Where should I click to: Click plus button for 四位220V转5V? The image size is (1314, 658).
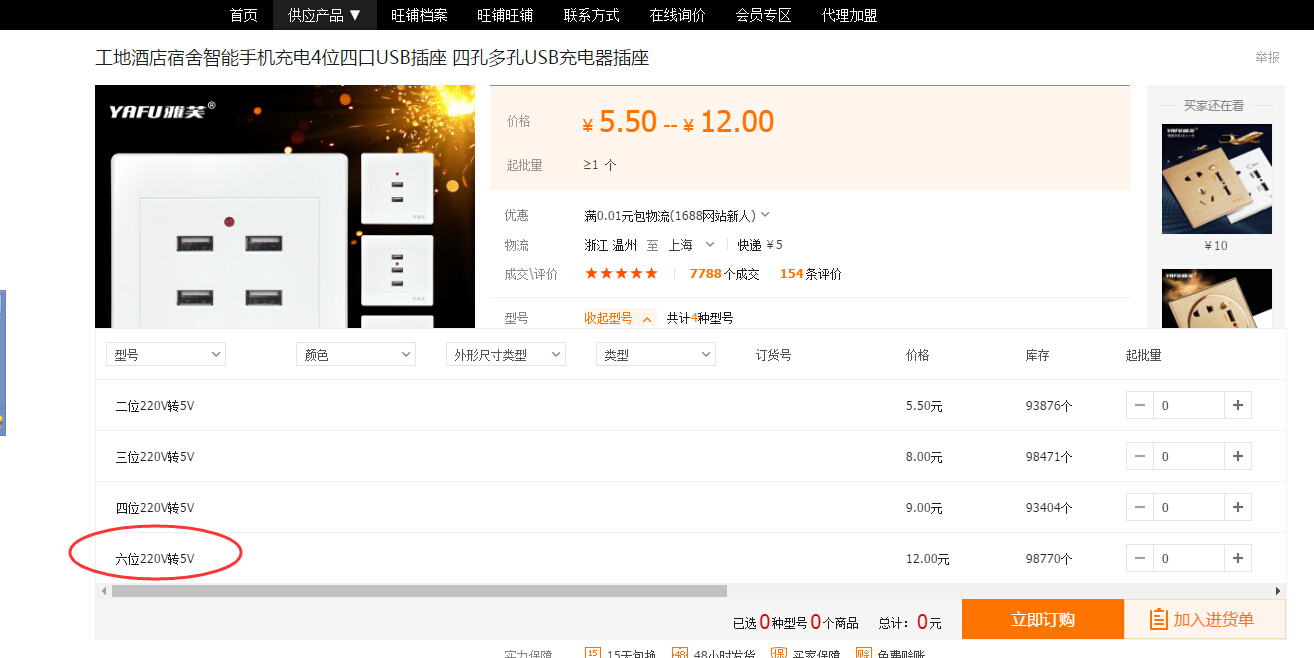click(x=1238, y=507)
